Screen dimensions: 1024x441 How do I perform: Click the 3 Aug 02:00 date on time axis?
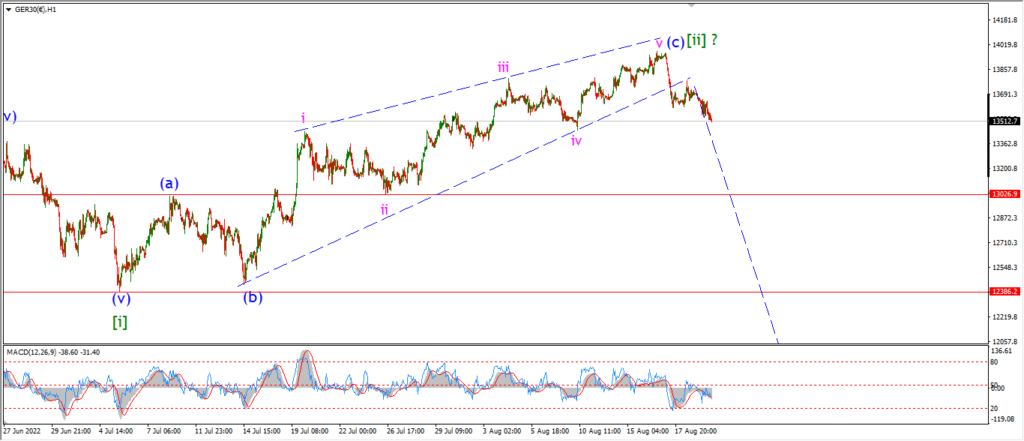[502, 431]
